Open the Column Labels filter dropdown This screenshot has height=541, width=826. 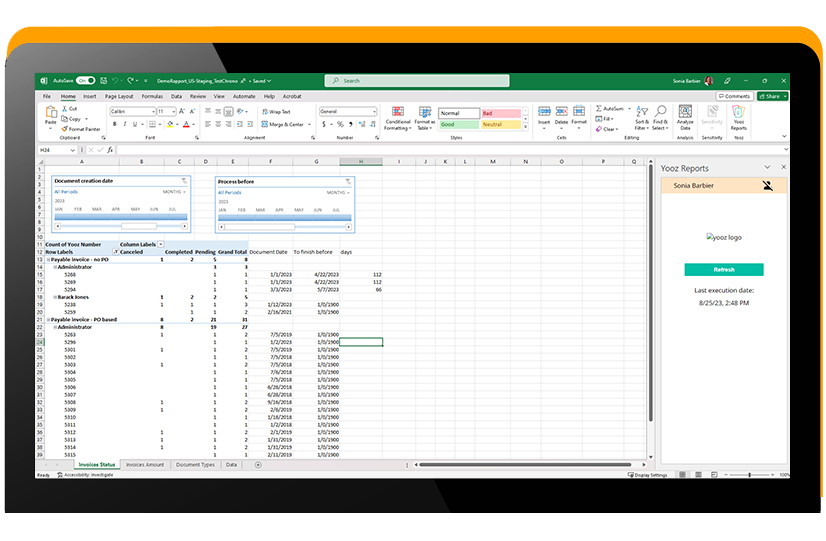click(x=161, y=244)
